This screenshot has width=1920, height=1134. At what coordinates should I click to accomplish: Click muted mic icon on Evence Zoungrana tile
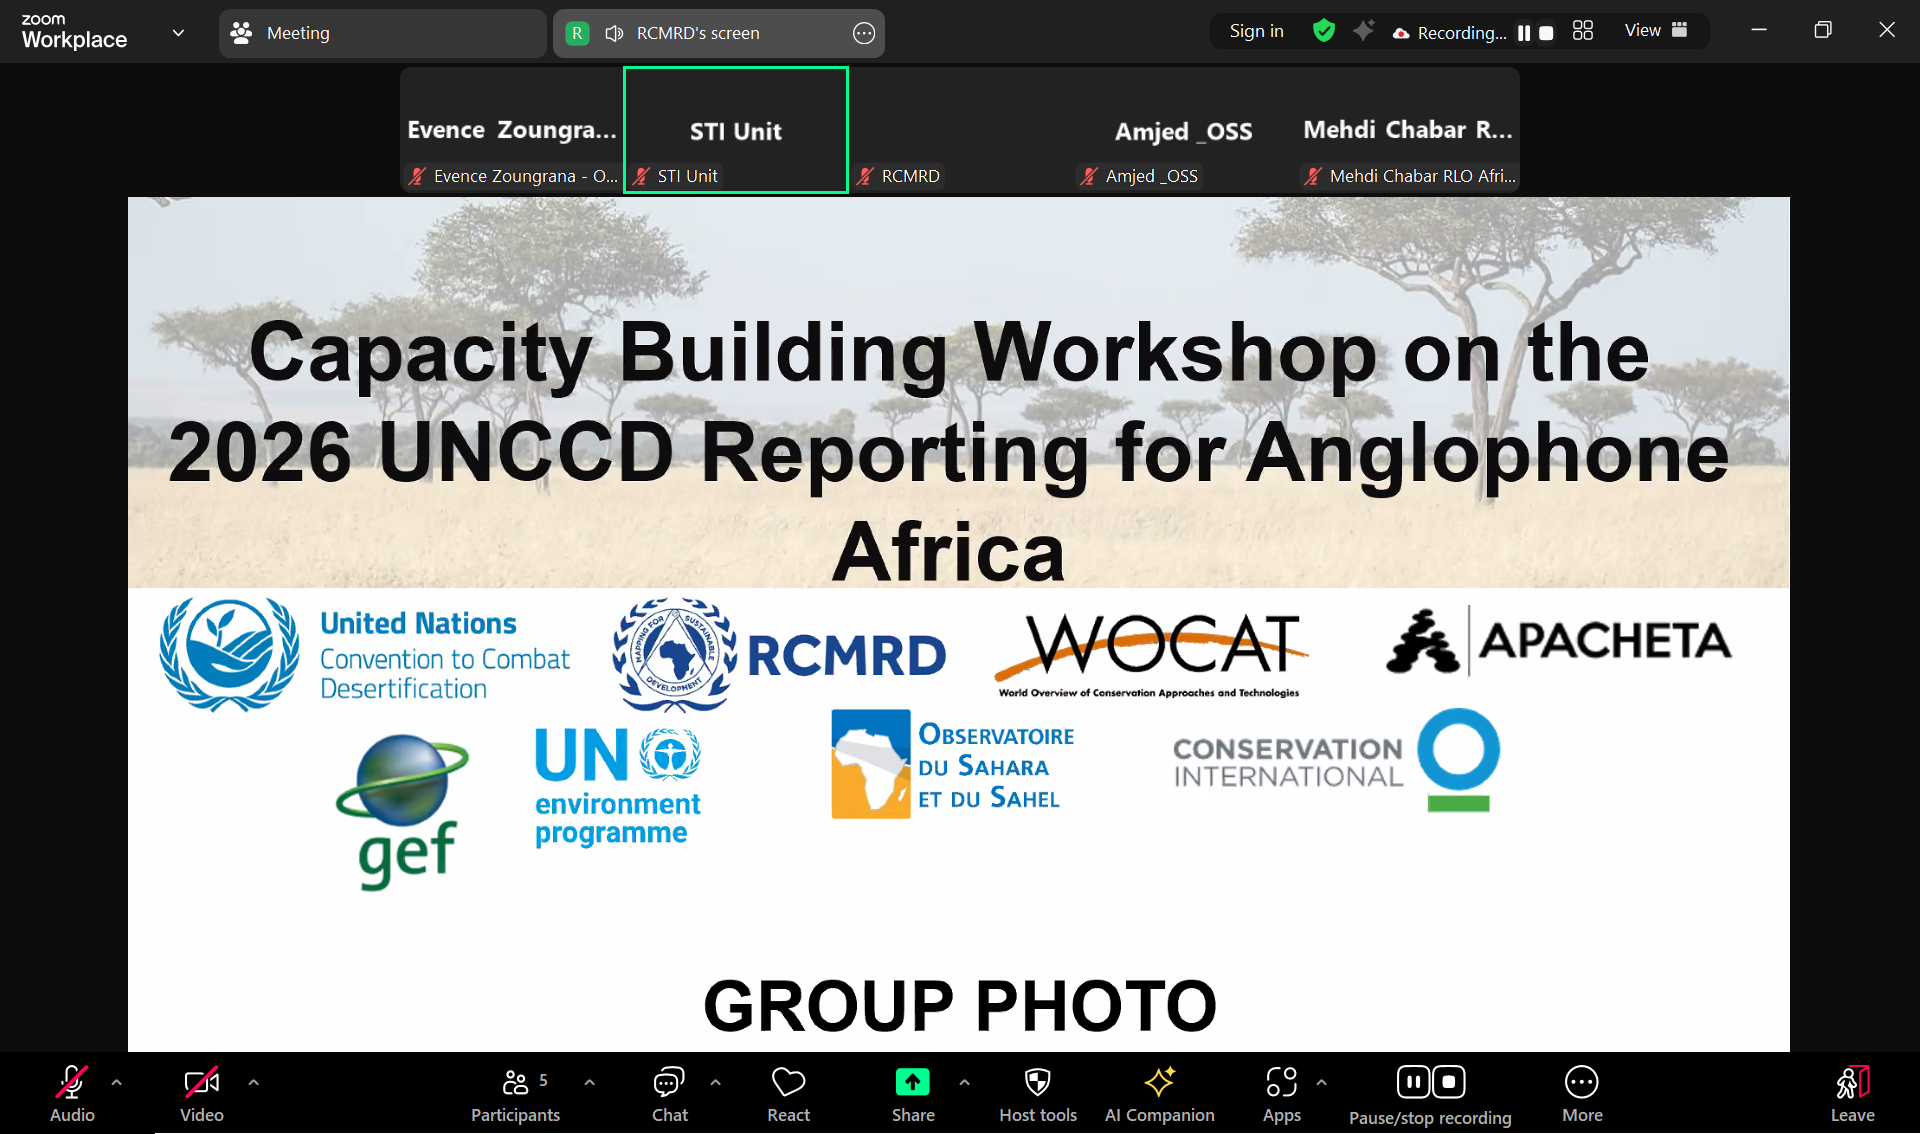coord(417,176)
